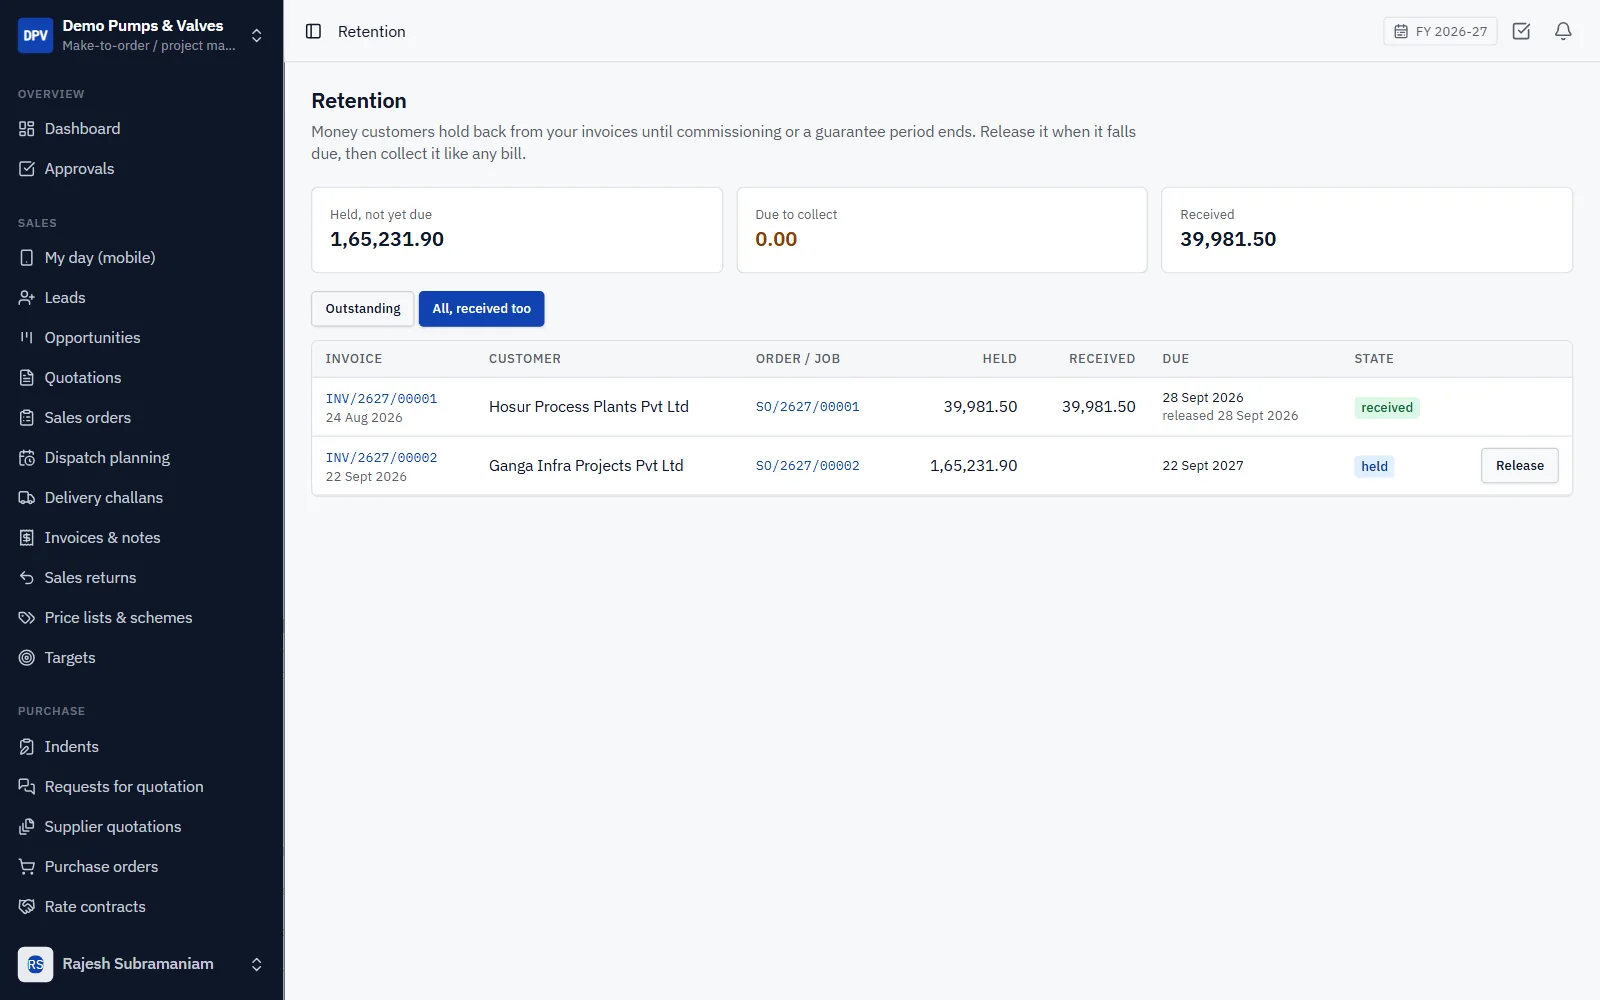Click the My day mobile icon
Screen dimensions: 1600x1000
[x=27, y=258]
